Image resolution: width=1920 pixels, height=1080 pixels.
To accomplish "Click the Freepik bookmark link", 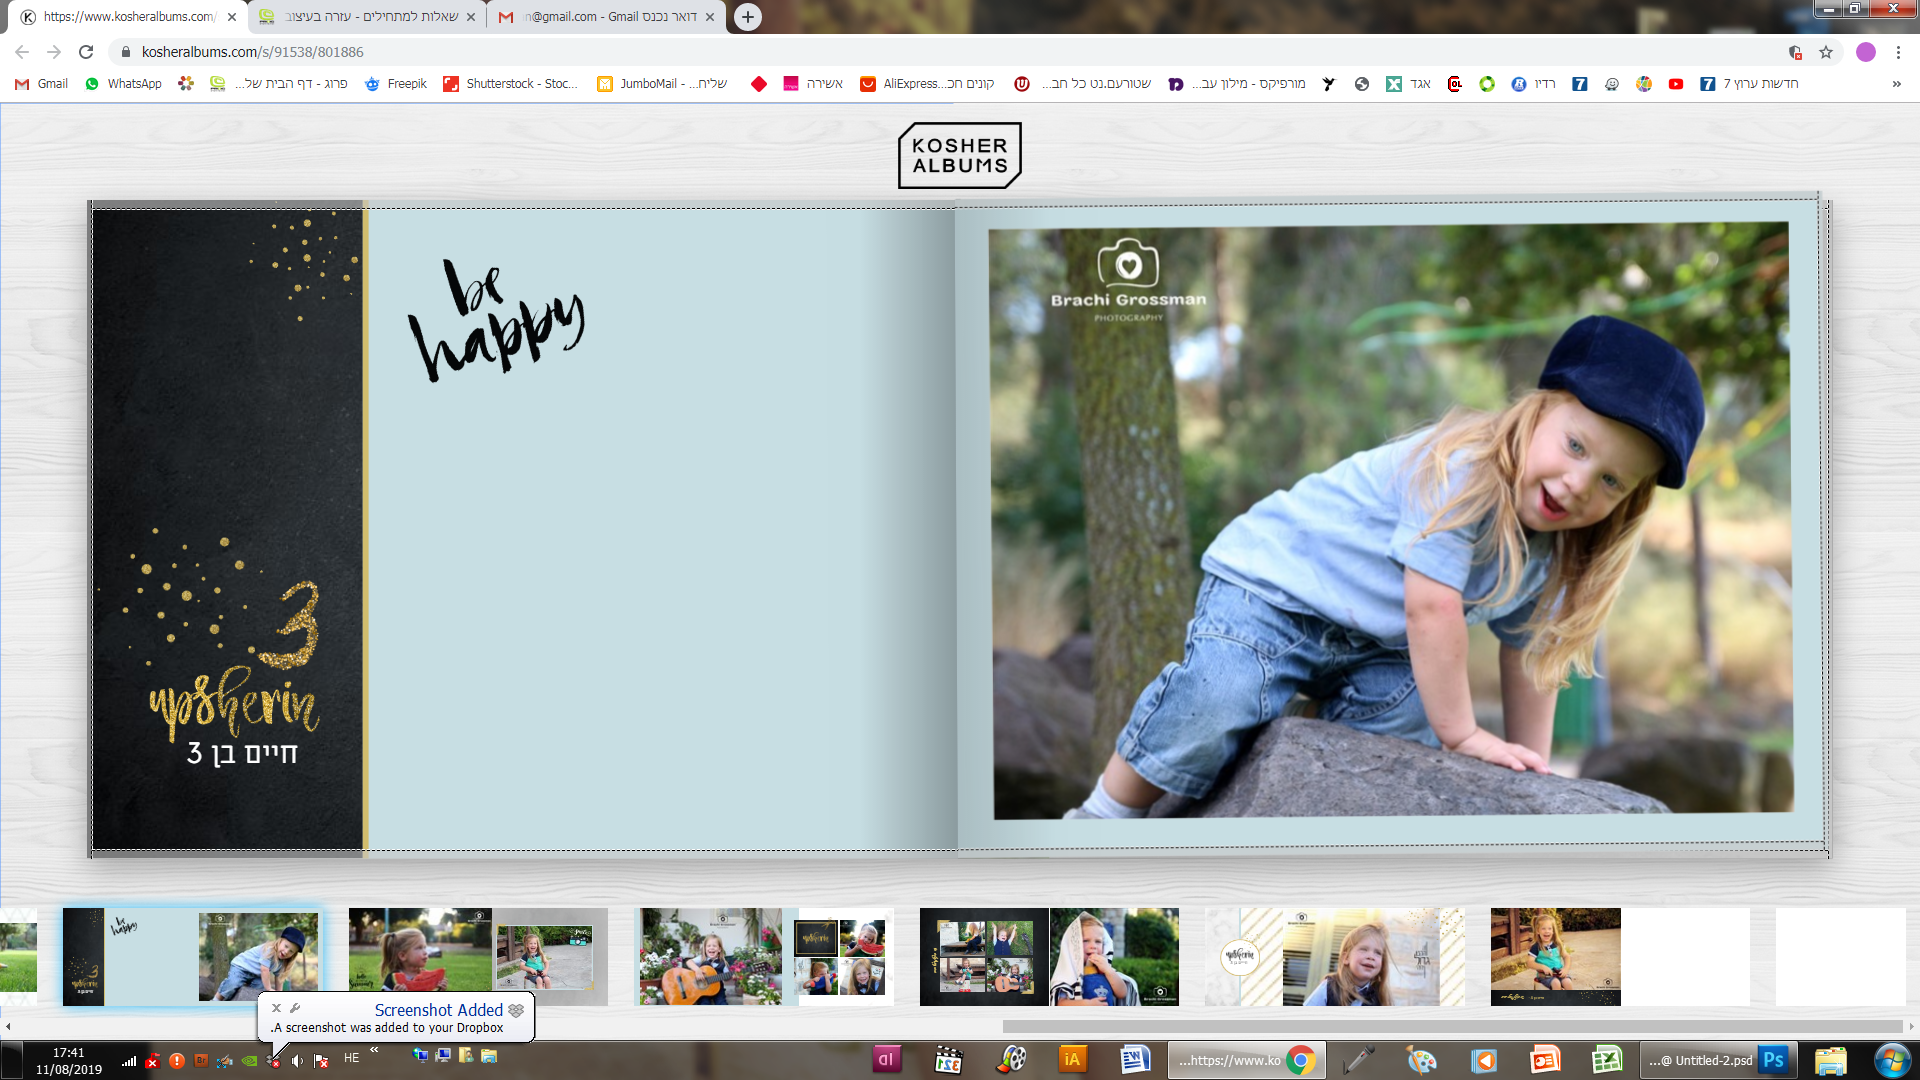I will [x=396, y=84].
